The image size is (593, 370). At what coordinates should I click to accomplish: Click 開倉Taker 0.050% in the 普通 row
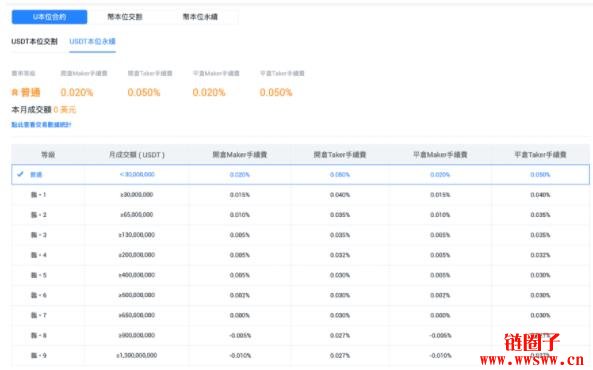tap(340, 175)
